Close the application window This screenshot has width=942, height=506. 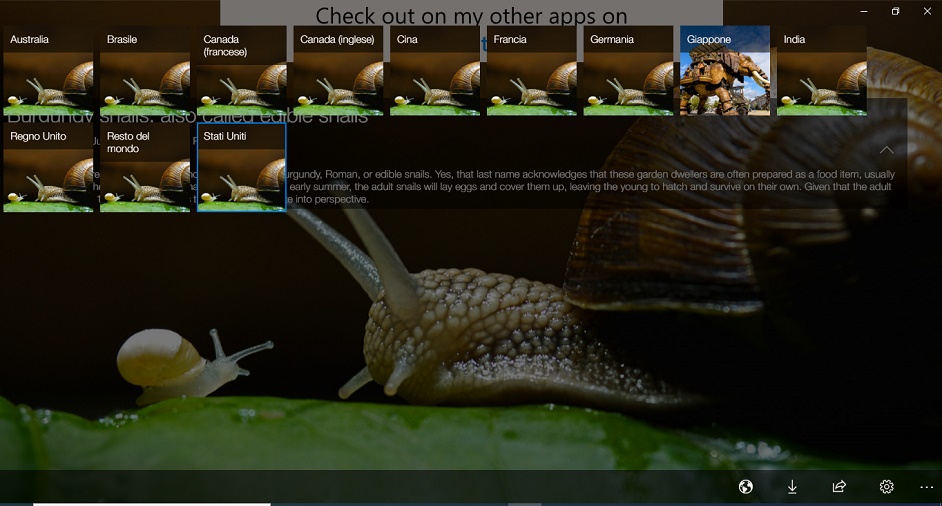tap(927, 11)
